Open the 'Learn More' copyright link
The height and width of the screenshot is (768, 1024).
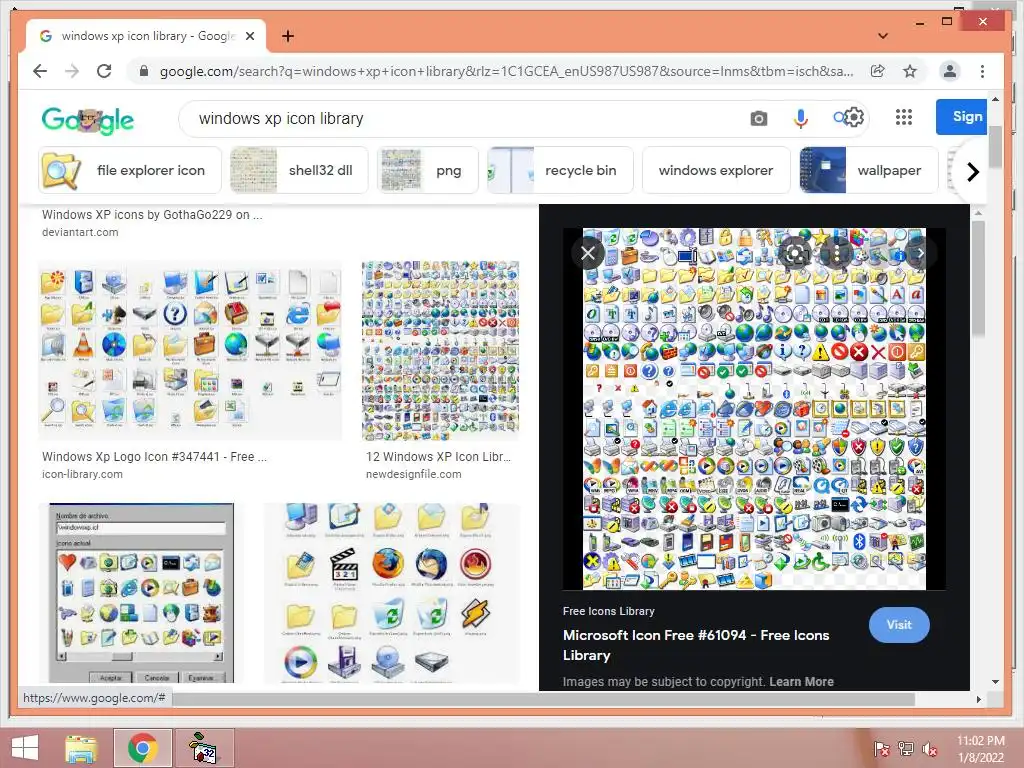coord(801,682)
